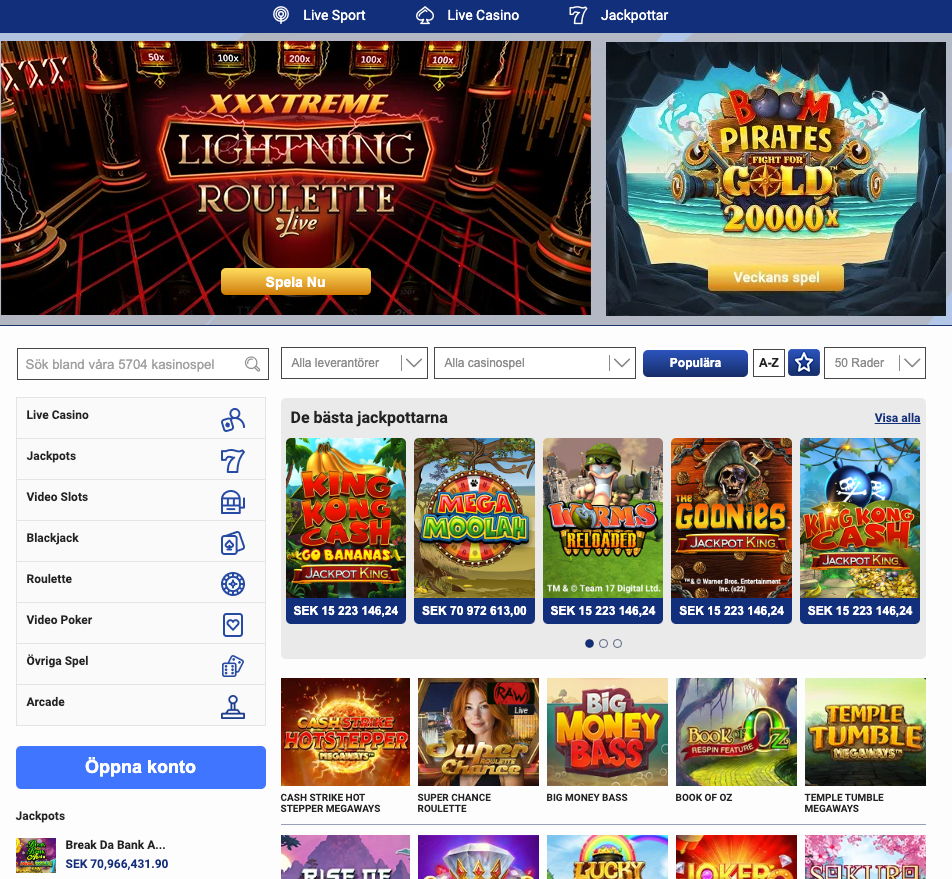This screenshot has width=952, height=879.
Task: Click the Veckans spel button
Action: tap(776, 277)
